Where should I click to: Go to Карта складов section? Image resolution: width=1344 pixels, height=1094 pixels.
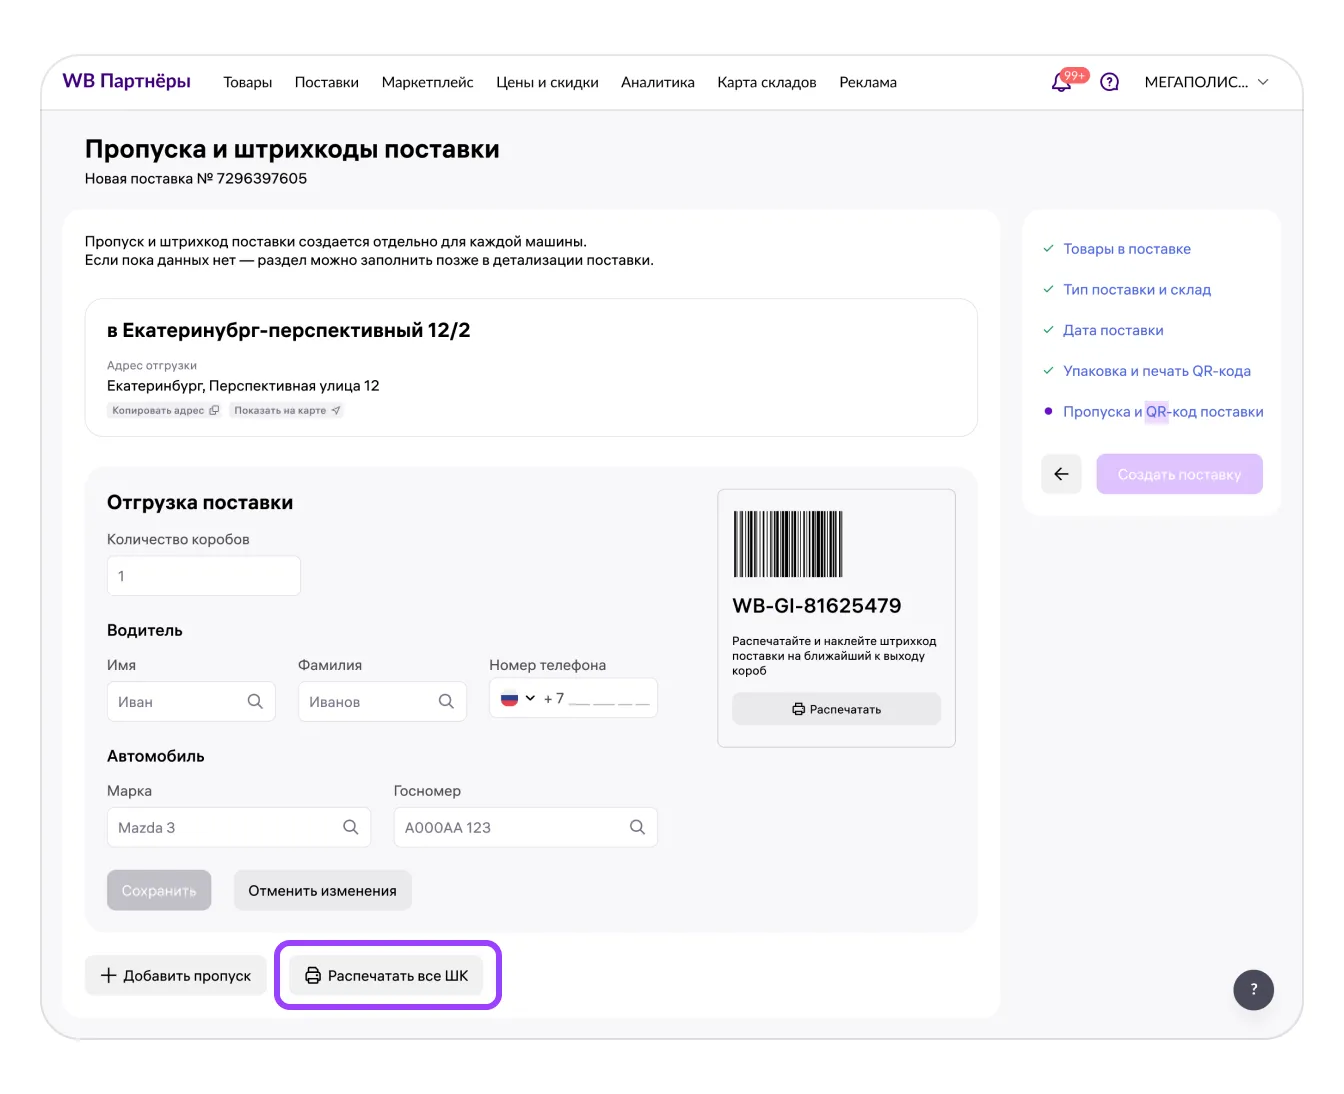coord(766,82)
